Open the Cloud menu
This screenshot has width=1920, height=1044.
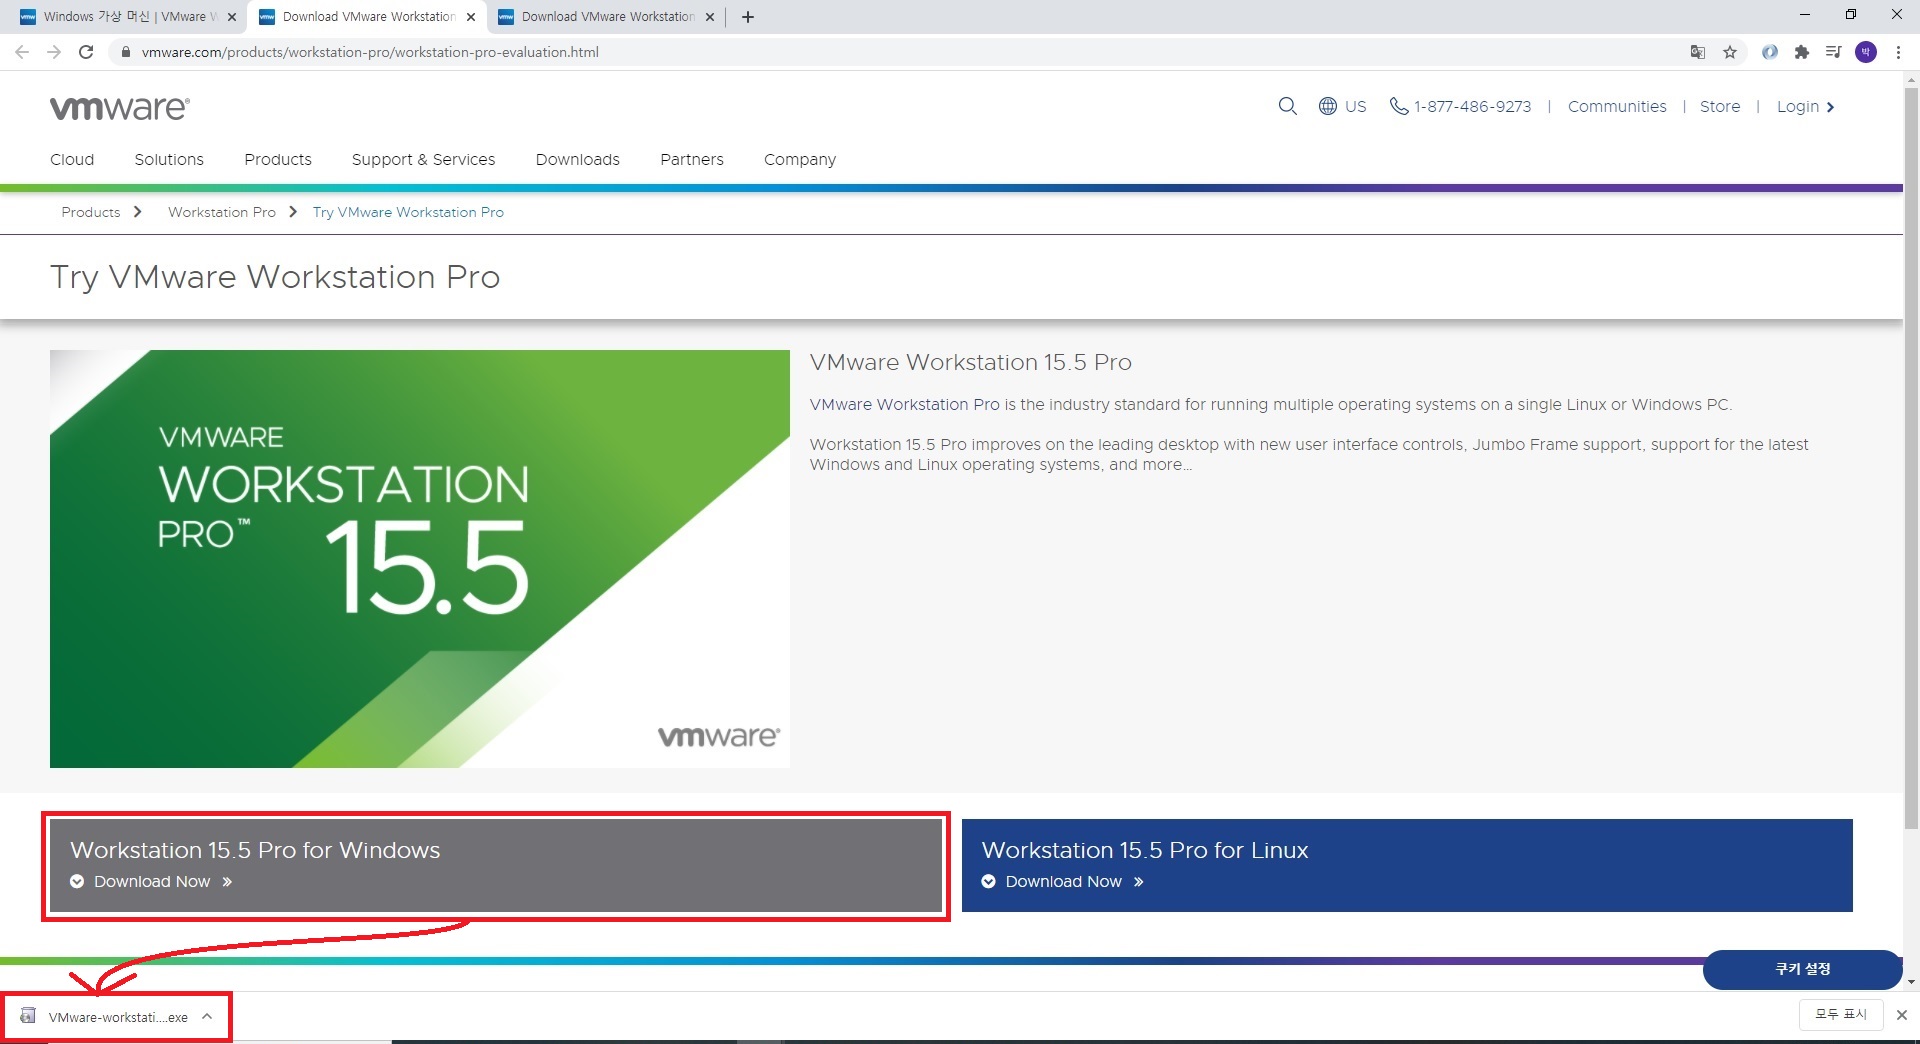(72, 159)
